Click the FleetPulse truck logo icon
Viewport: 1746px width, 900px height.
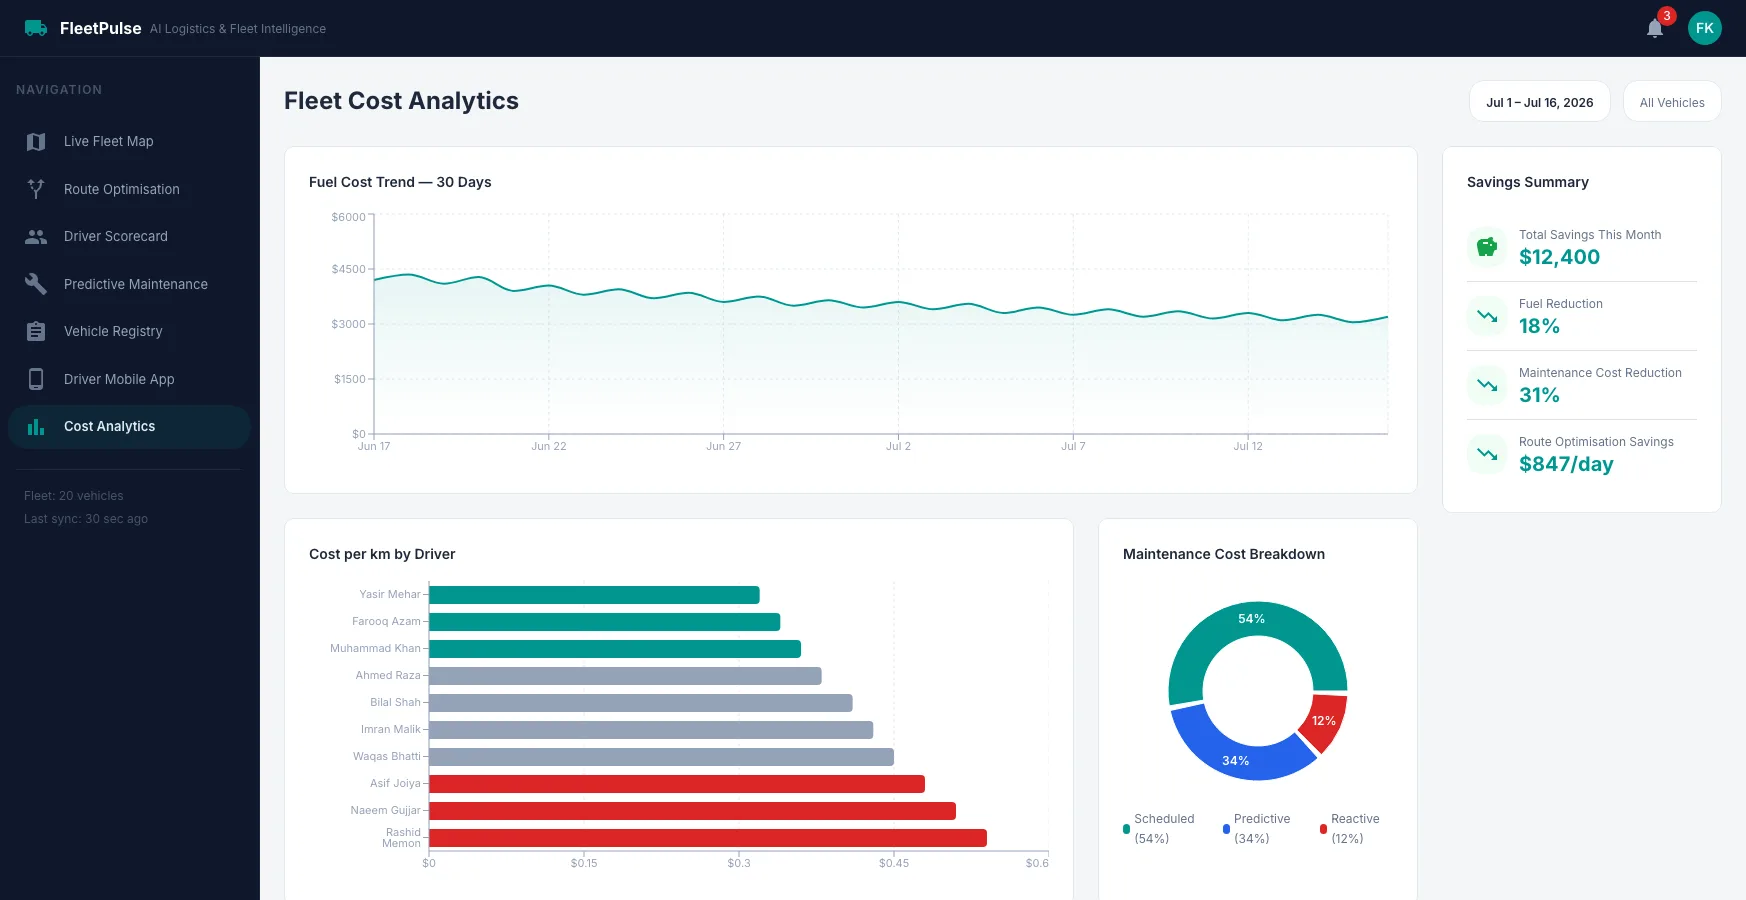click(x=36, y=28)
